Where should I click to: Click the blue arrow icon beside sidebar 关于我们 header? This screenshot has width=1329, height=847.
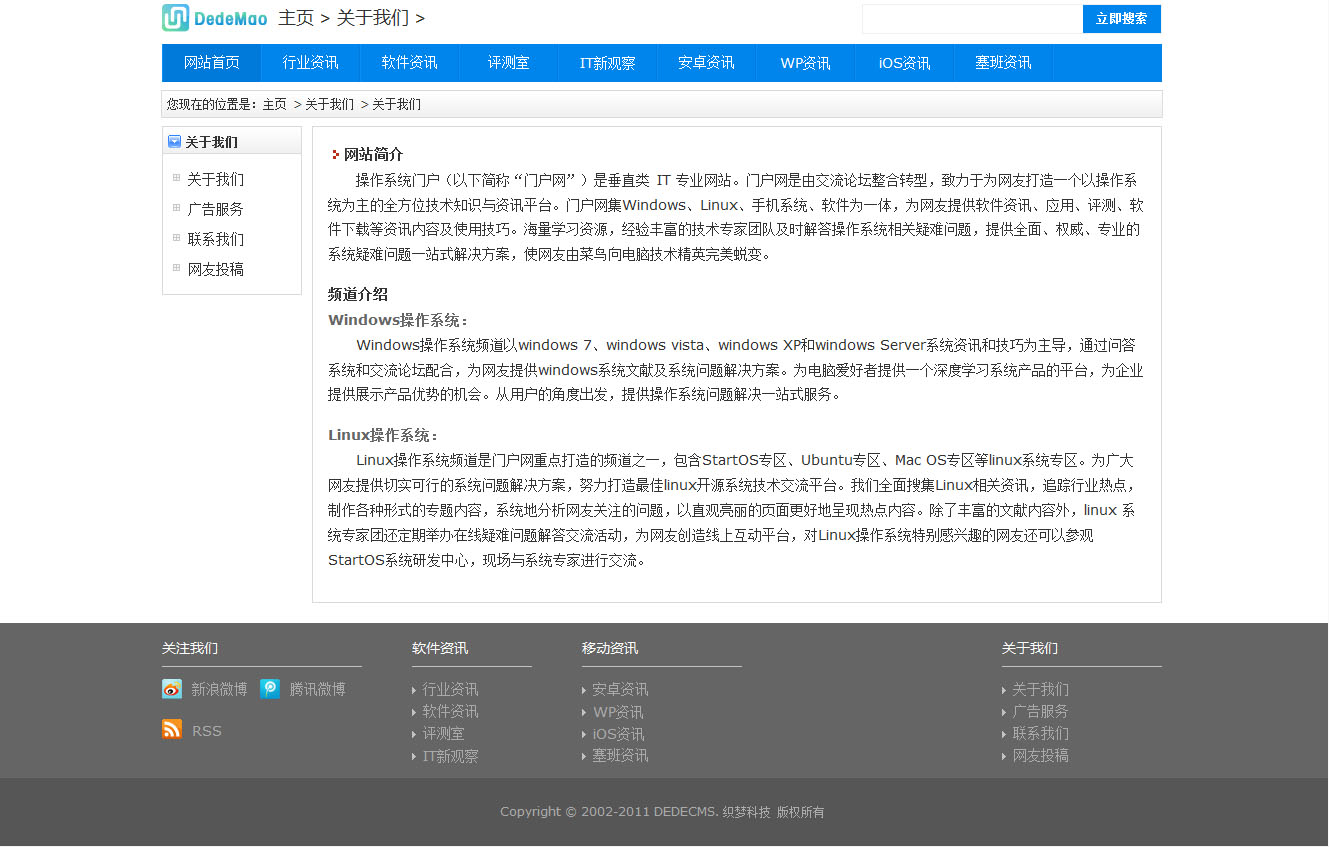pos(174,142)
